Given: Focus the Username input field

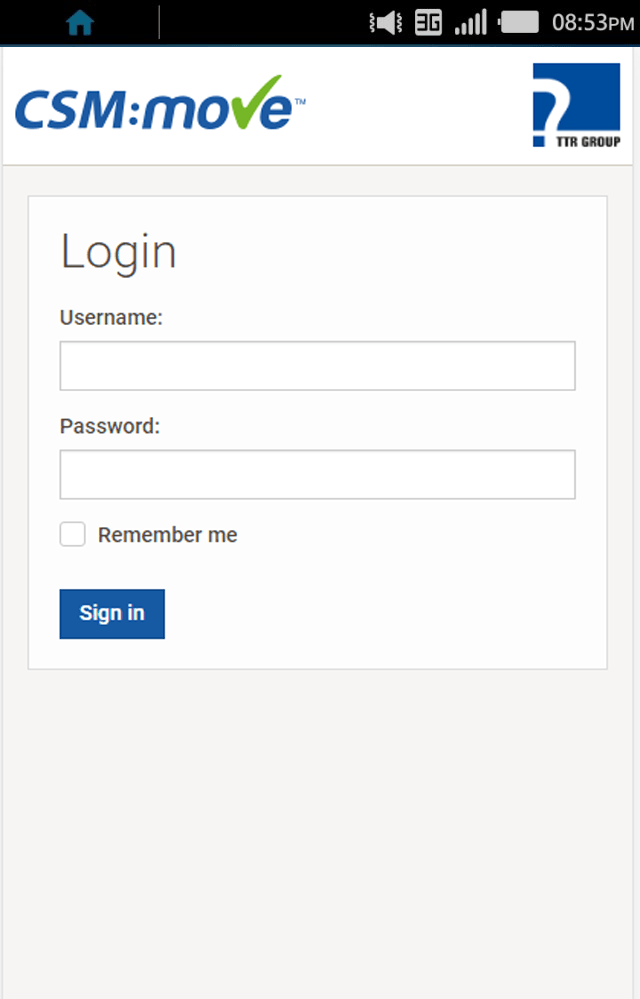Looking at the screenshot, I should (x=317, y=366).
